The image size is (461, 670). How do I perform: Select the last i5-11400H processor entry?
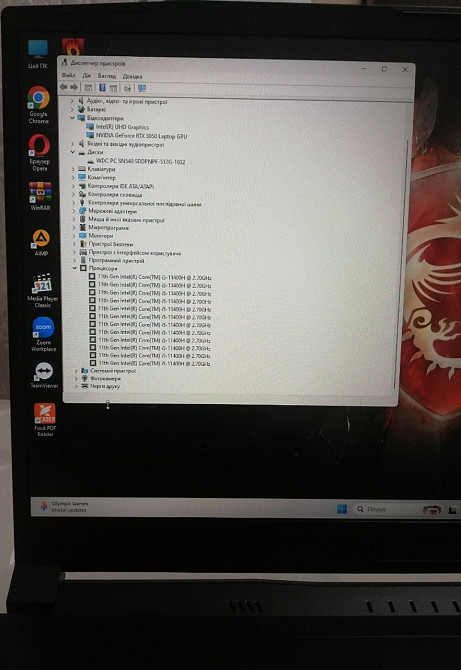click(154, 363)
